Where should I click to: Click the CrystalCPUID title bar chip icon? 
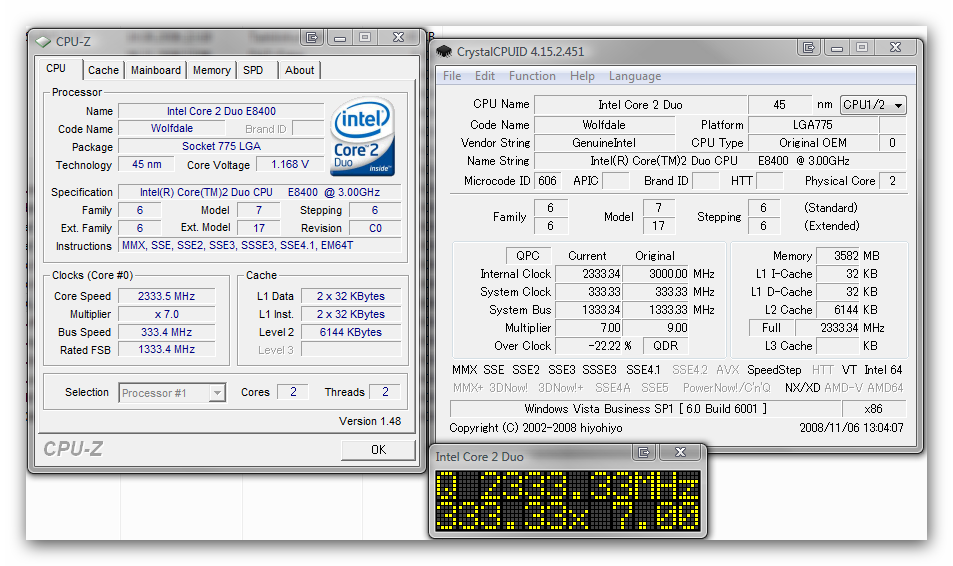444,52
